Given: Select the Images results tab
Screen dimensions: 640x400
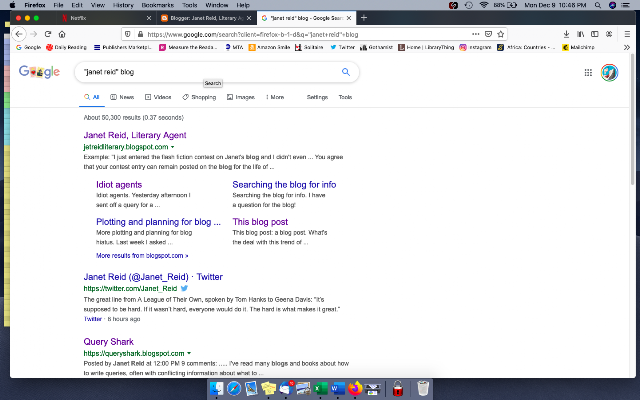Looking at the screenshot, I should (241, 97).
